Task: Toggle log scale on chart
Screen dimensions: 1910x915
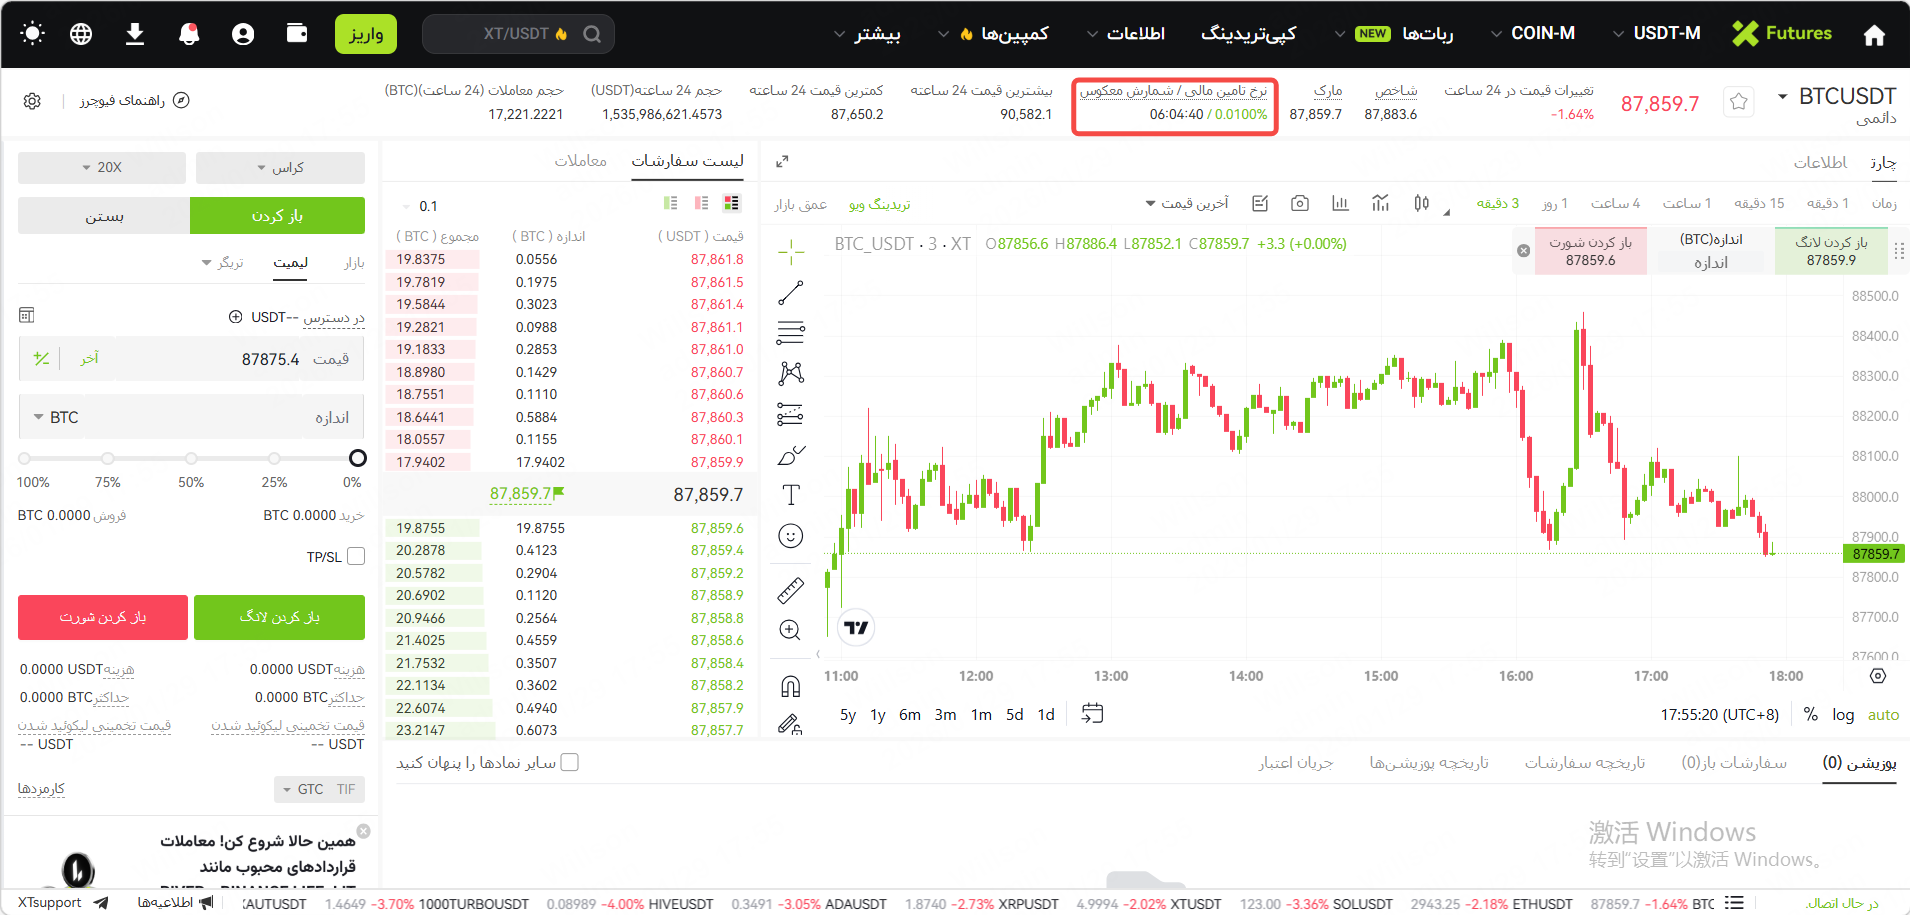Action: tap(1842, 715)
